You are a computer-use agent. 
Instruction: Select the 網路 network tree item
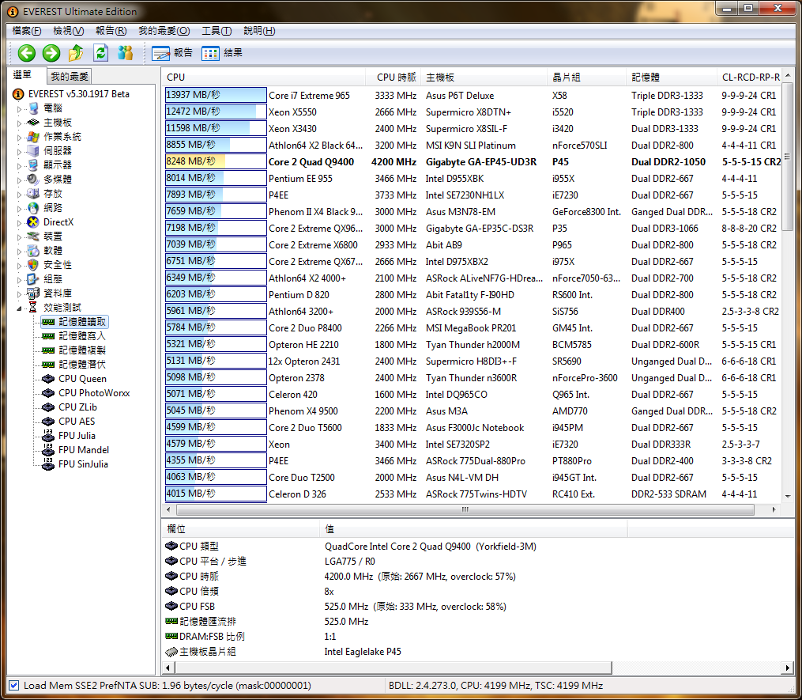pos(53,208)
